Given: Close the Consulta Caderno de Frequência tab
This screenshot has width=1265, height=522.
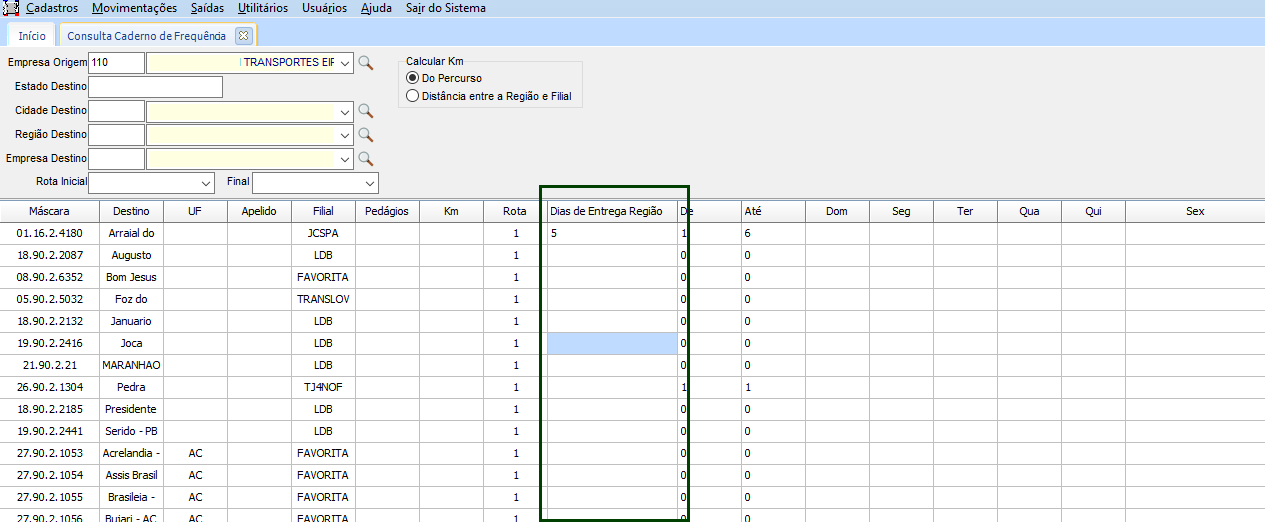Looking at the screenshot, I should [242, 35].
